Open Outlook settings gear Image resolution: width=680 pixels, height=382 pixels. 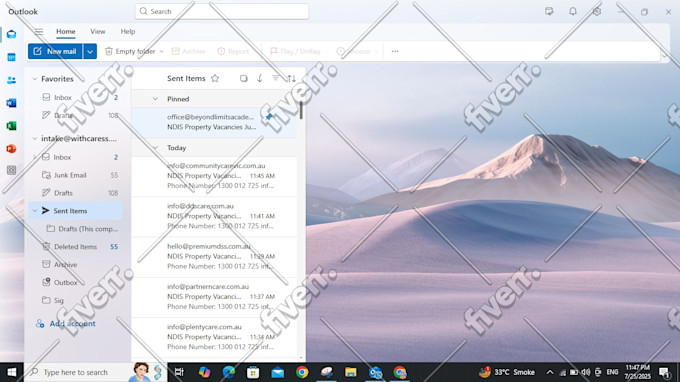pyautogui.click(x=597, y=12)
